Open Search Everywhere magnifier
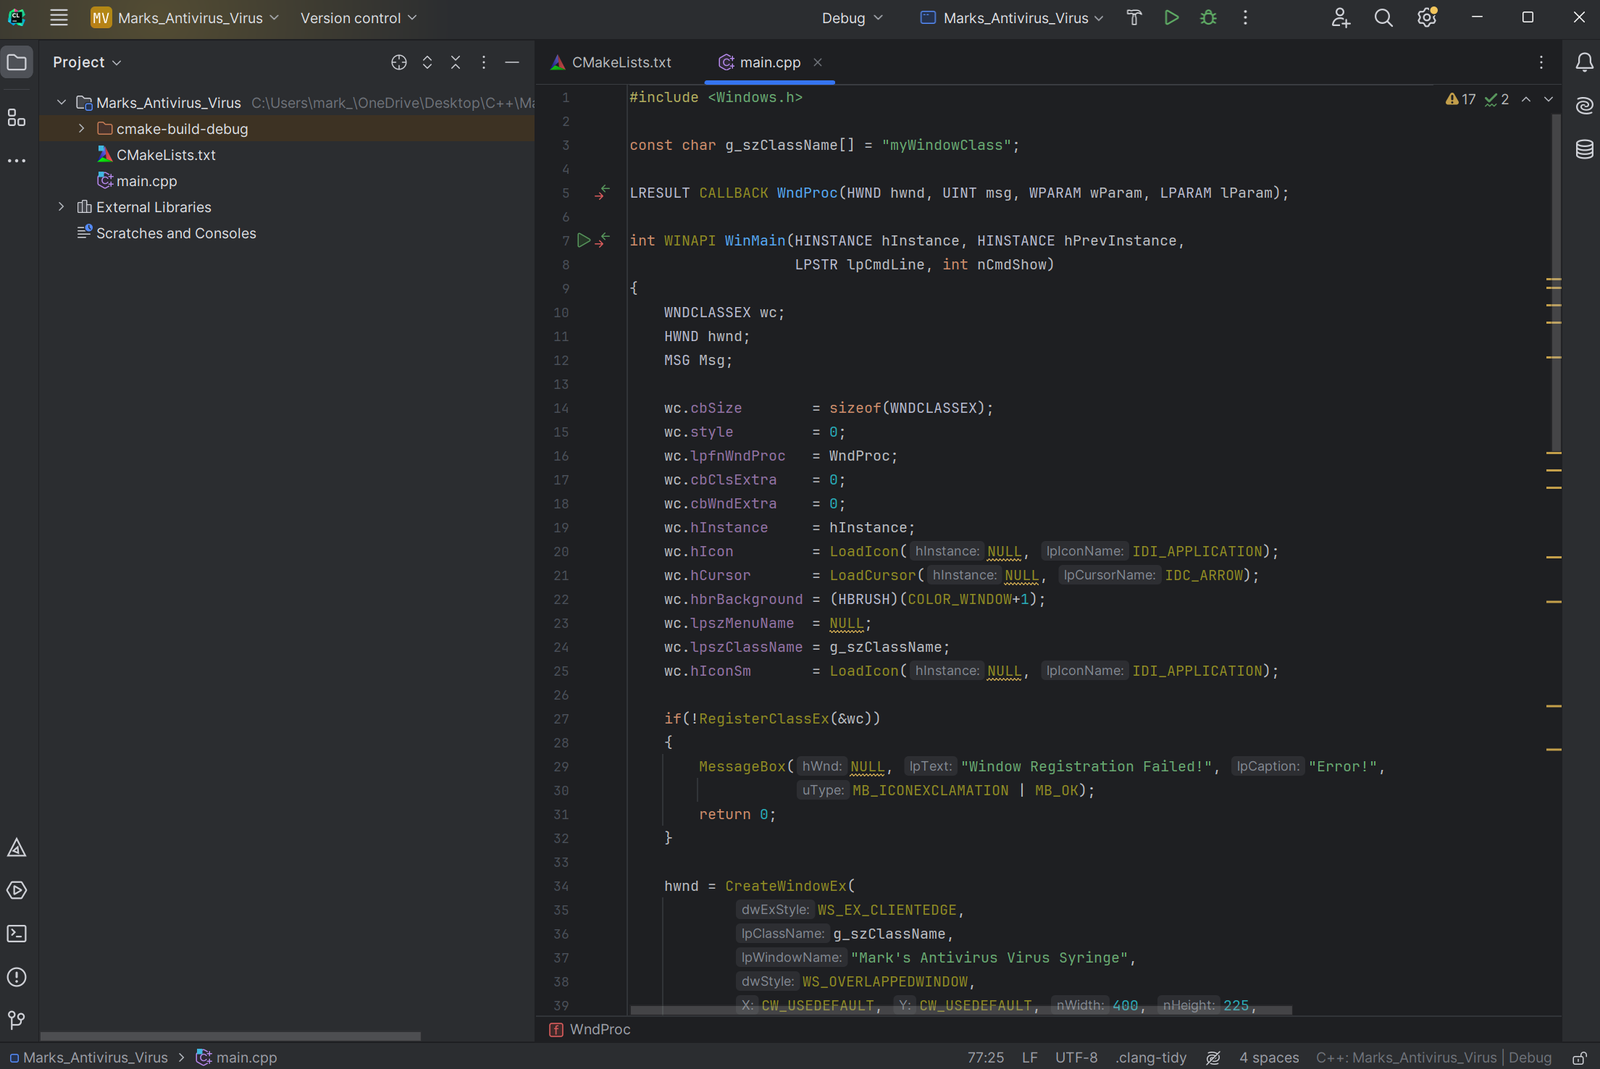 pyautogui.click(x=1383, y=18)
